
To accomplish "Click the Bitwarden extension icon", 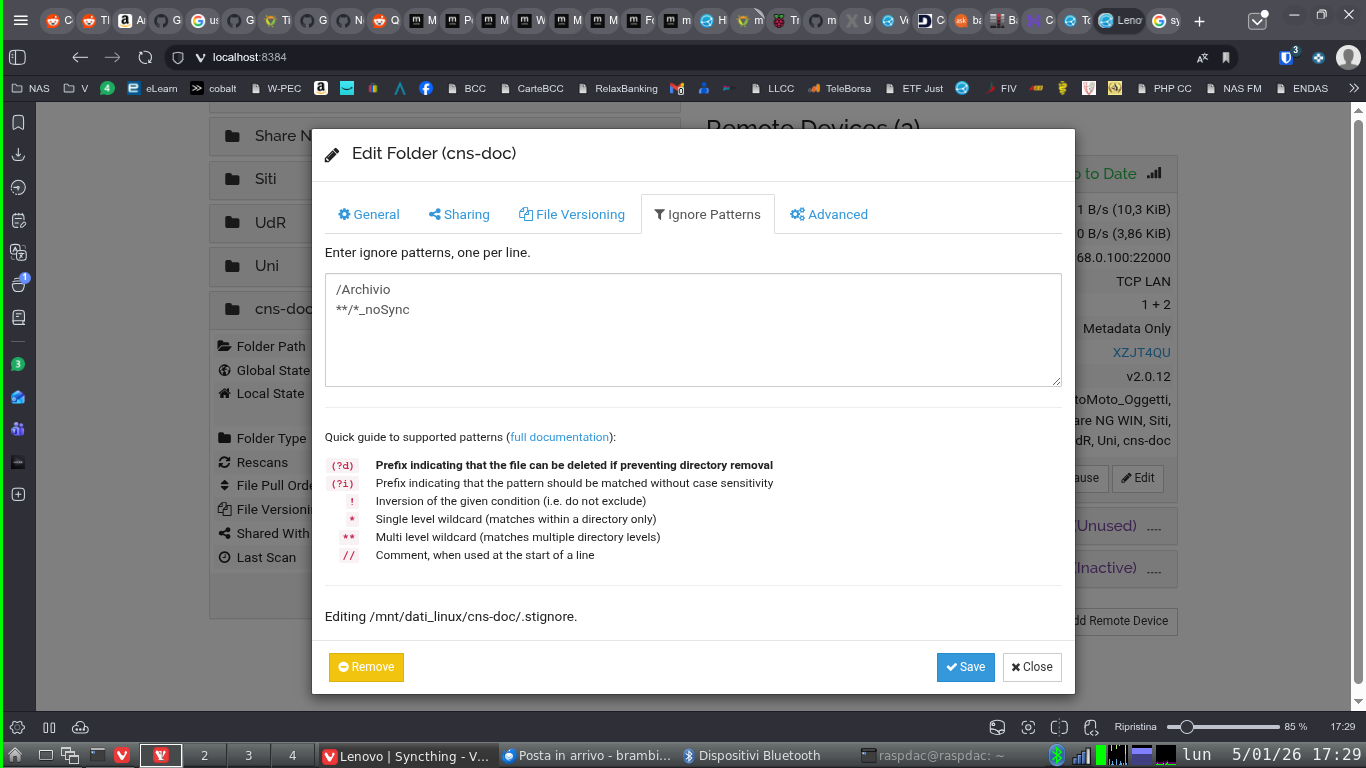I will (x=1287, y=58).
